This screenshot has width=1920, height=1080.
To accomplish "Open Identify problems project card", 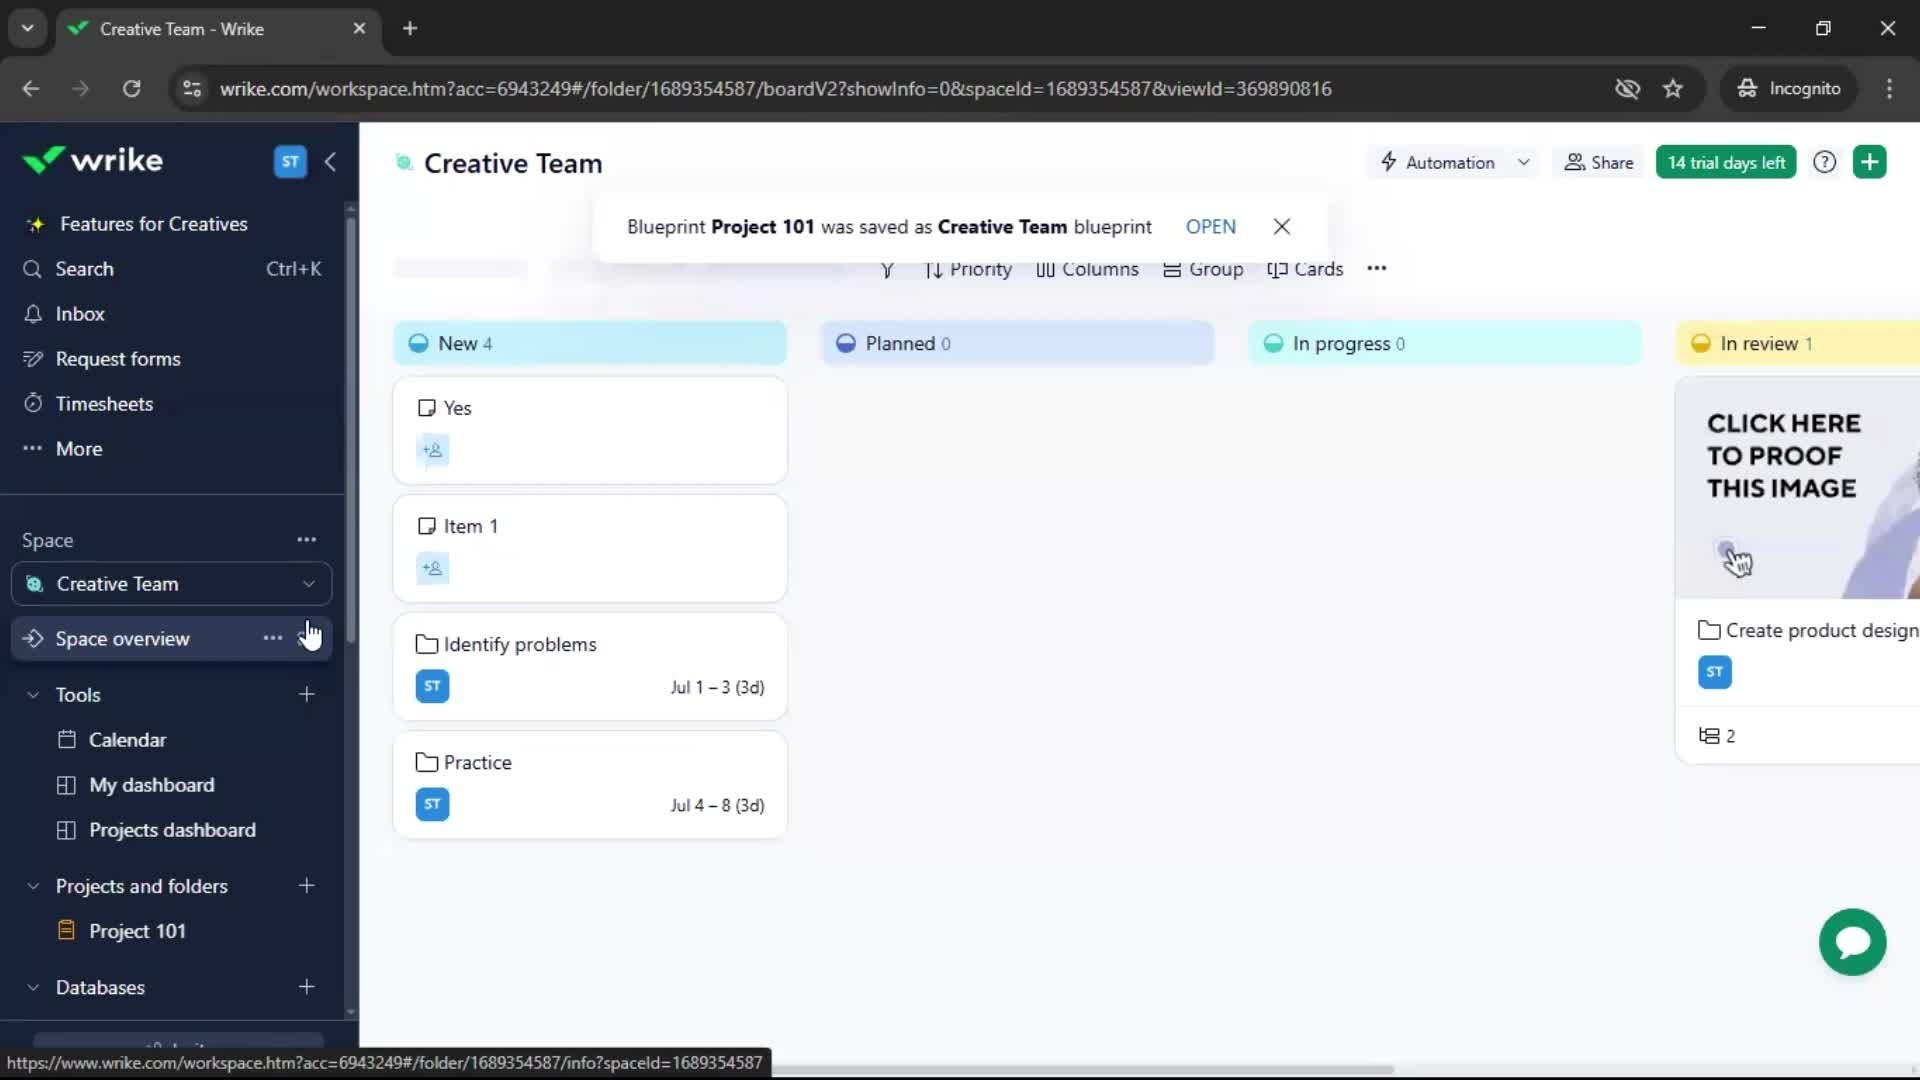I will (x=590, y=666).
